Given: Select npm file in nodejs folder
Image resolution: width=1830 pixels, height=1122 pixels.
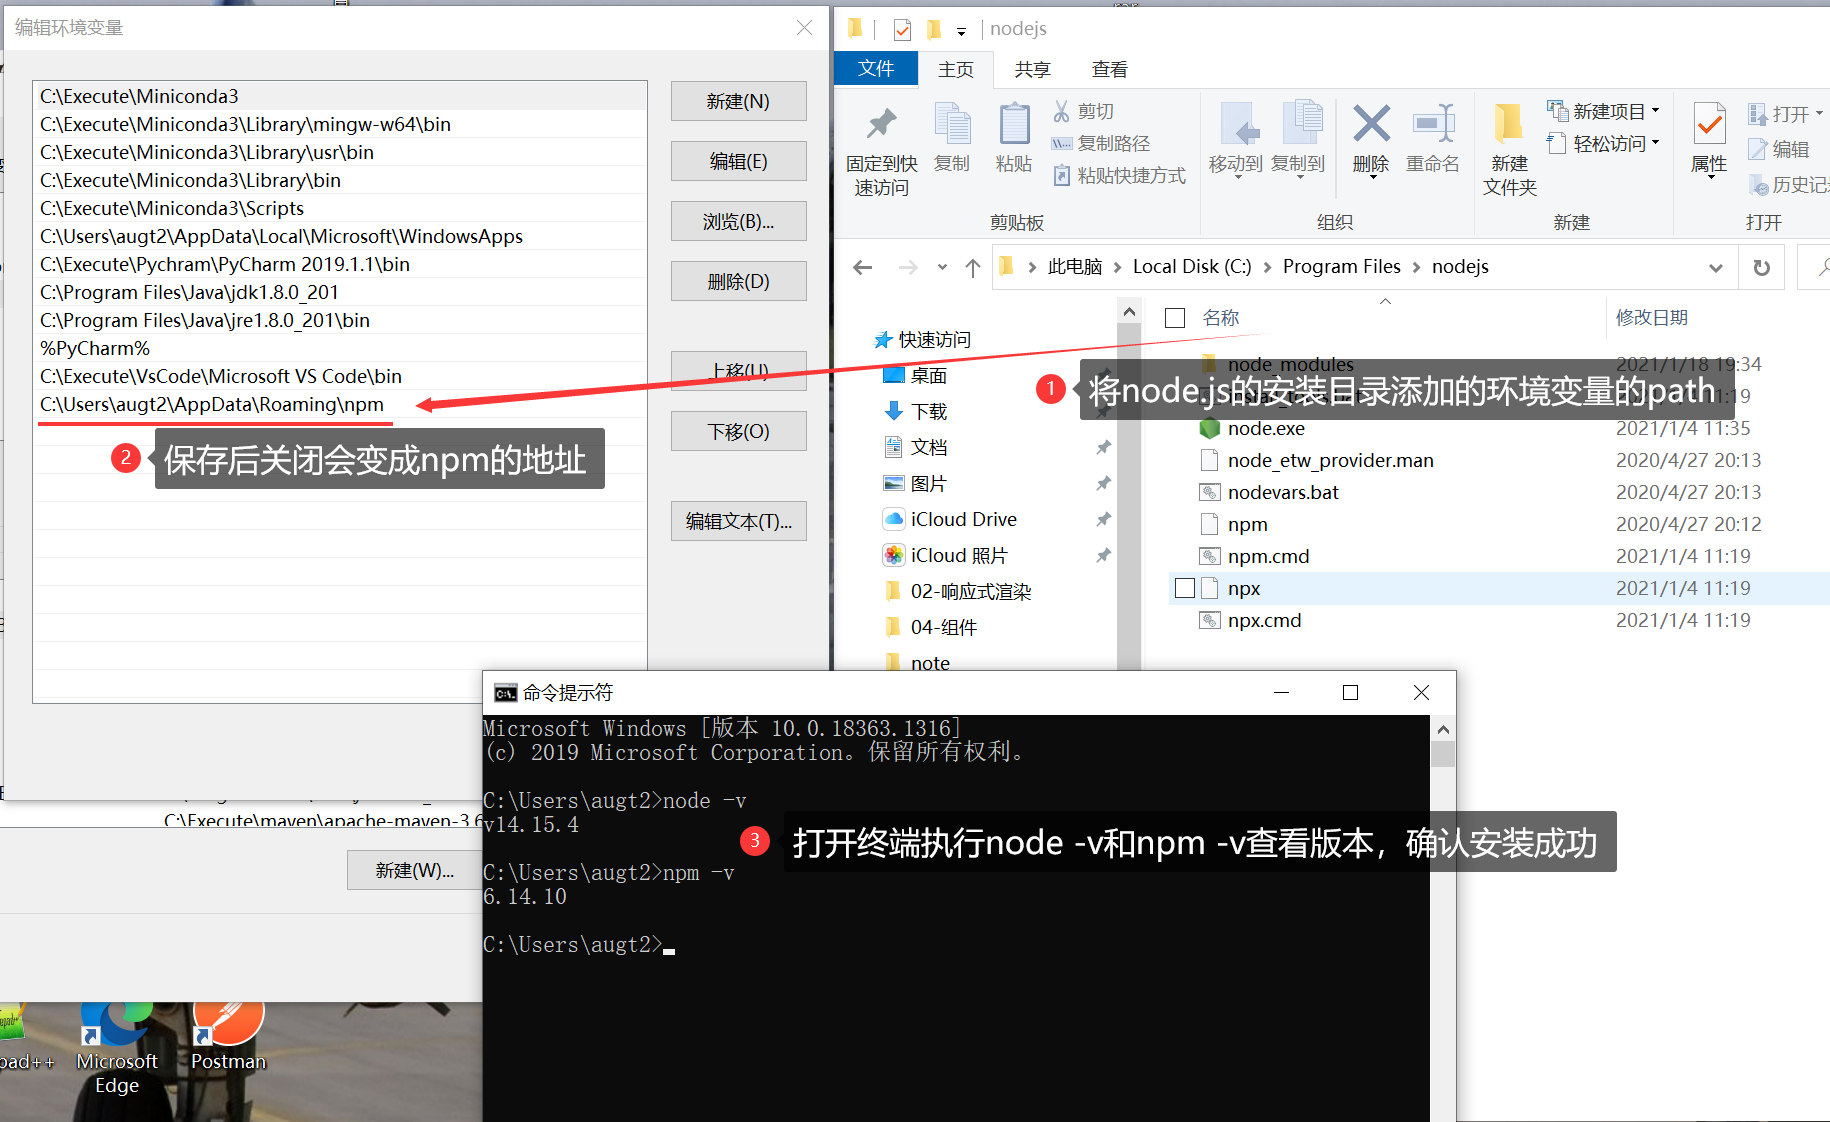Looking at the screenshot, I should [1234, 524].
